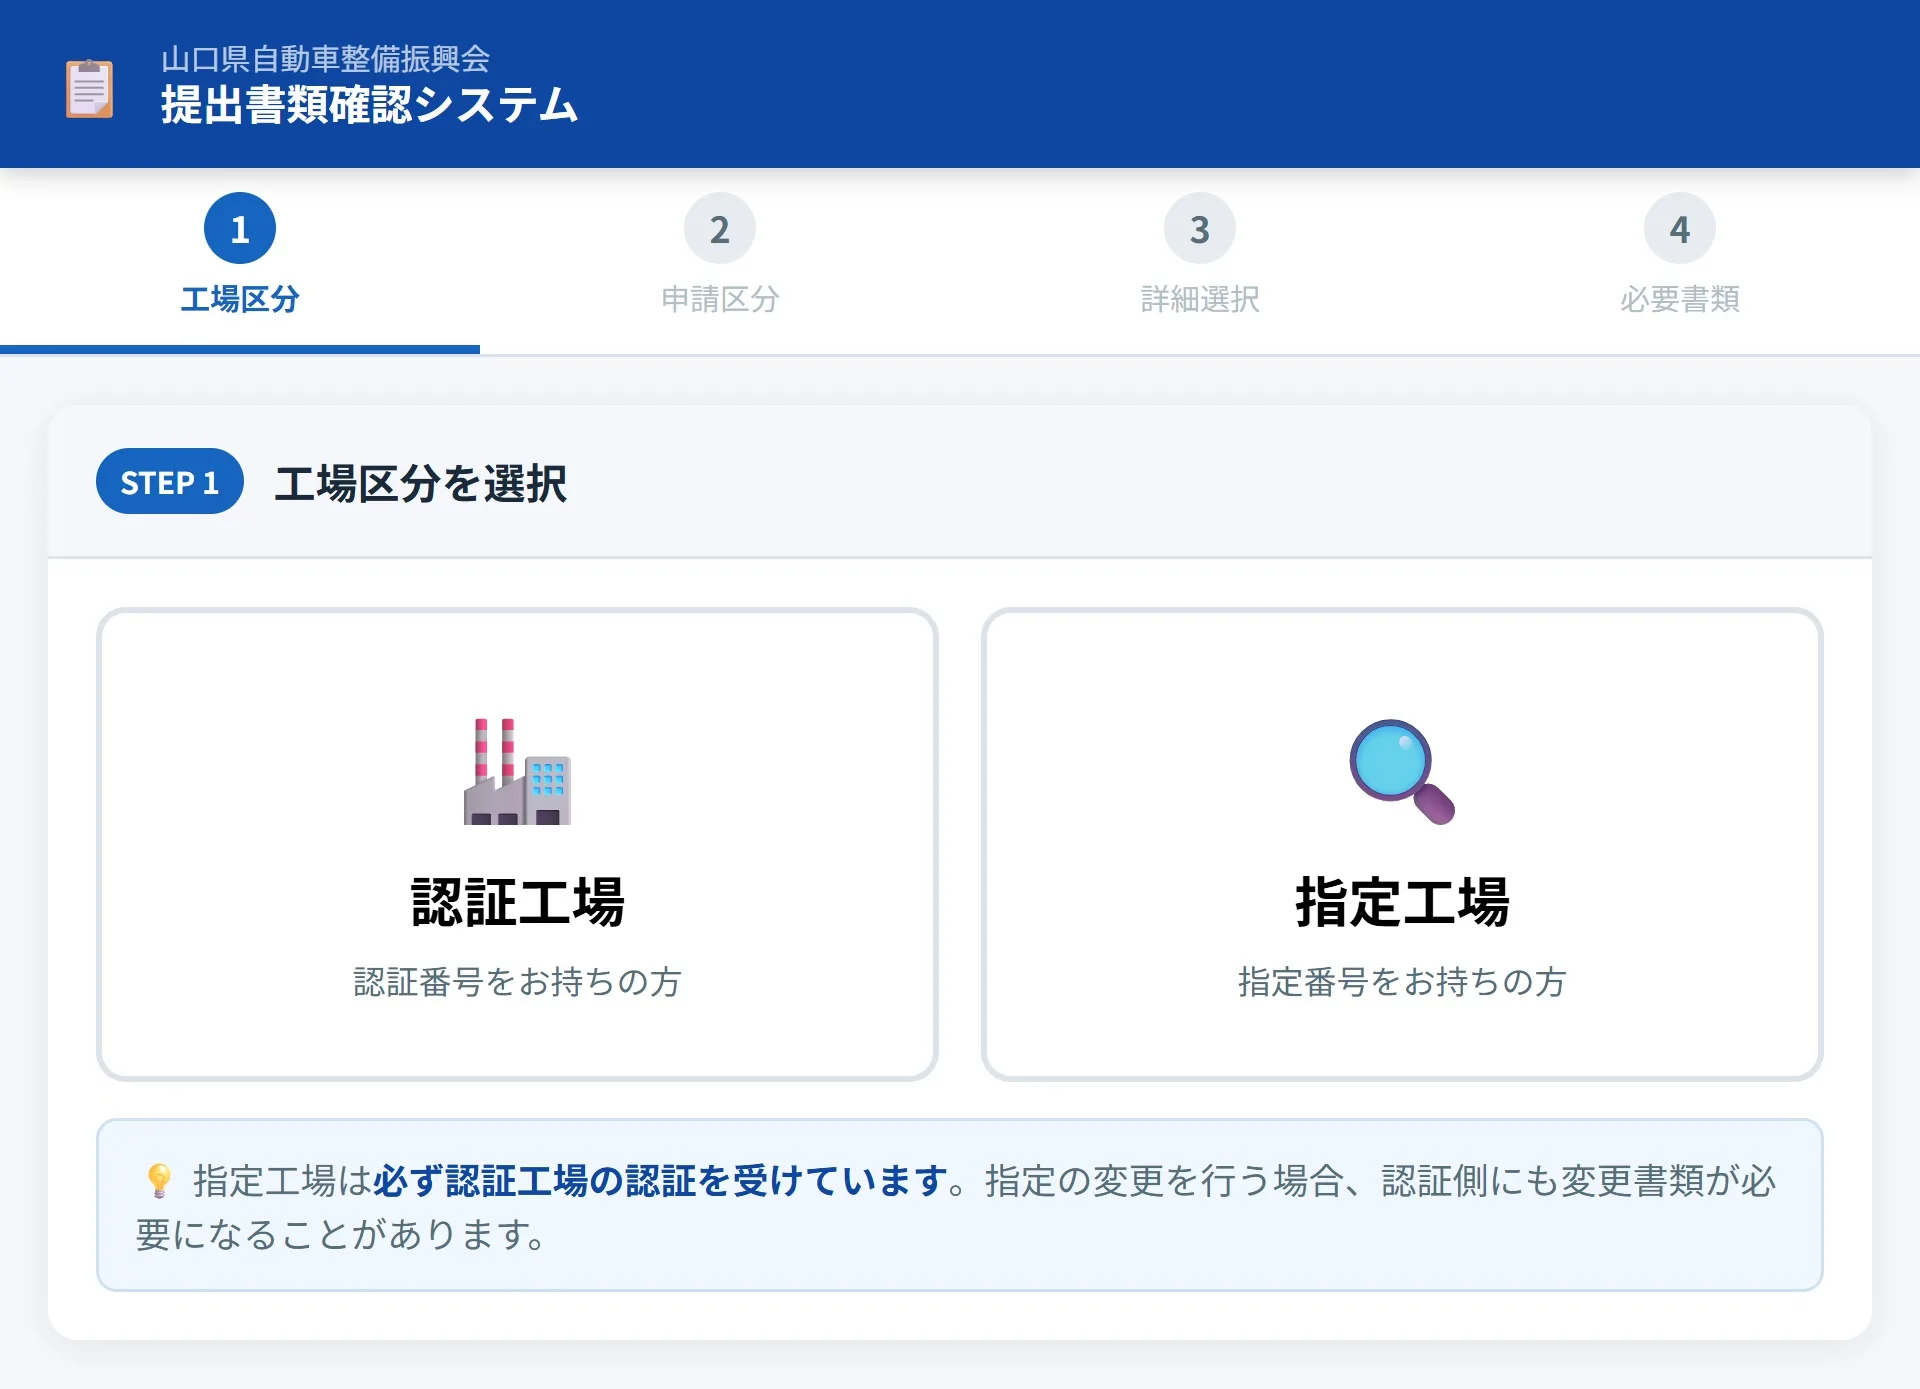Click the 提出書類確認システム title
1920x1389 pixels.
pos(370,105)
